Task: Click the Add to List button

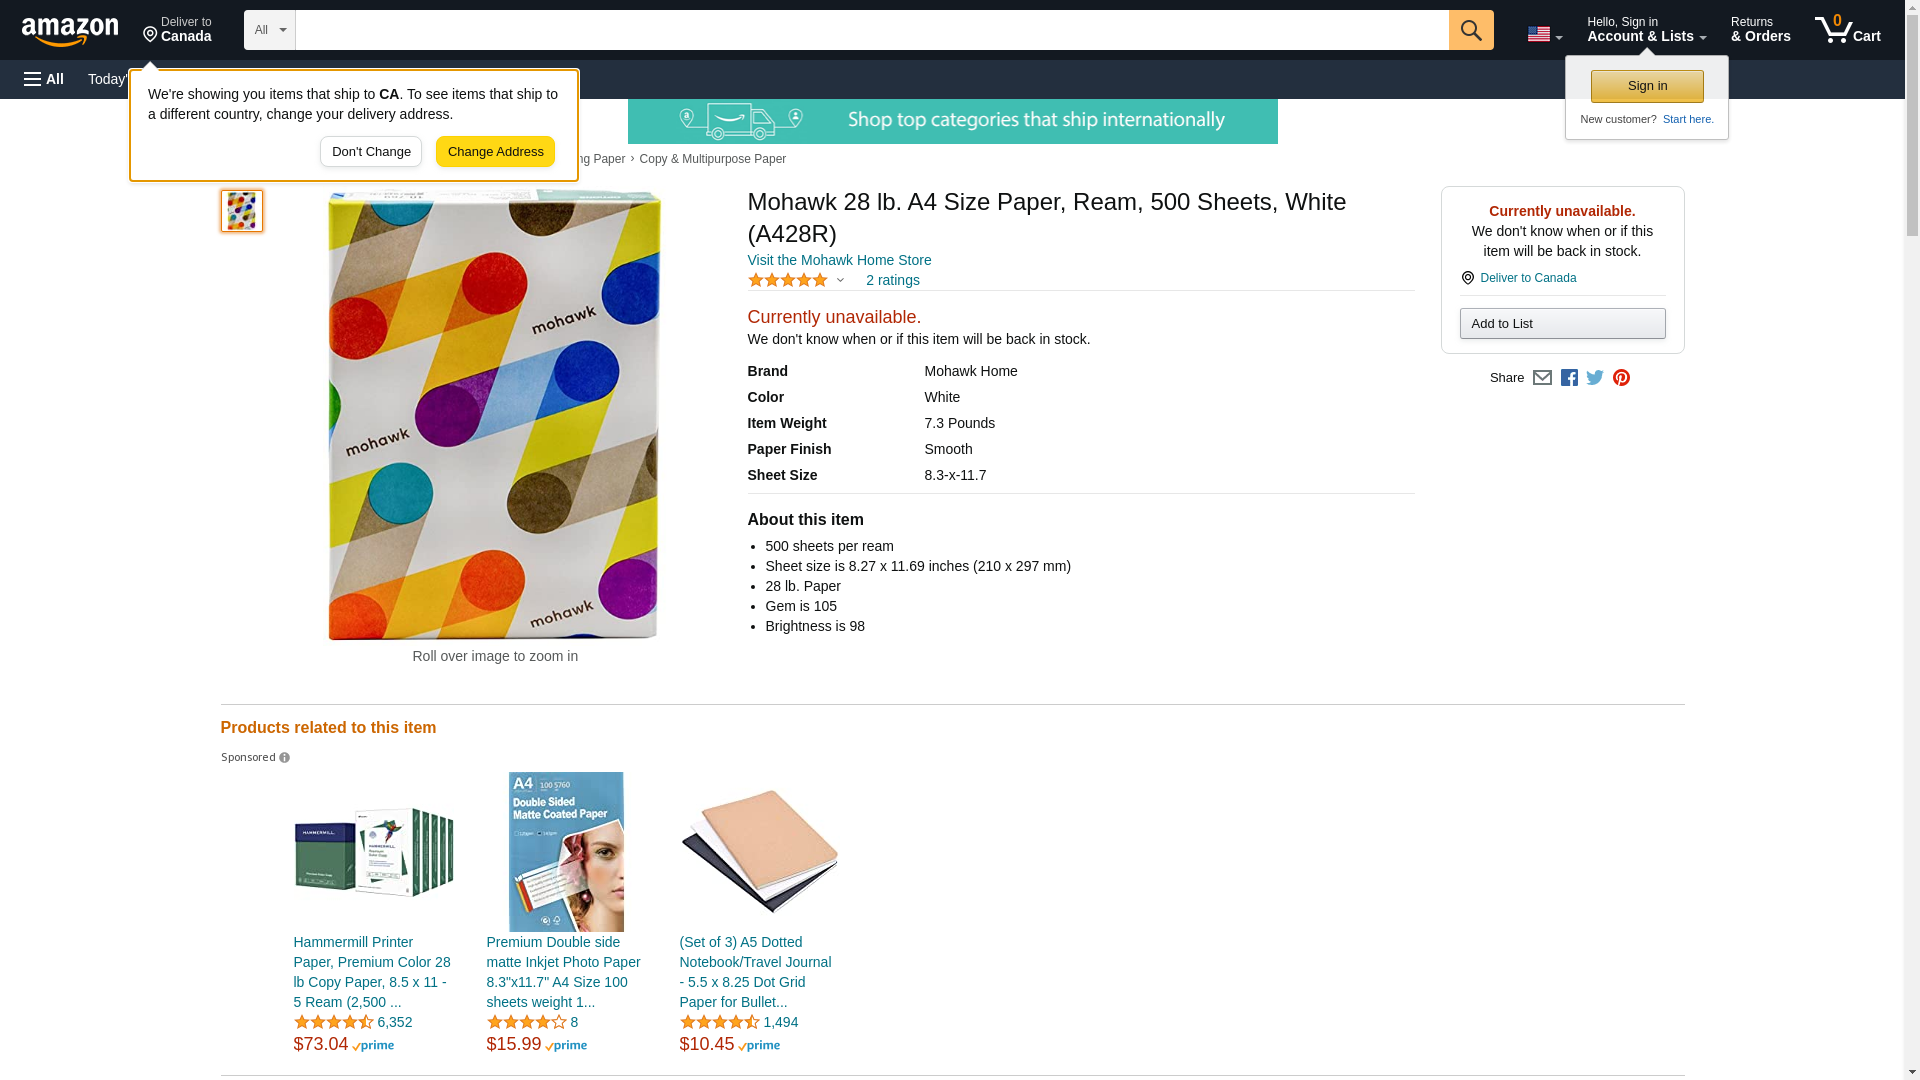Action: [1562, 324]
